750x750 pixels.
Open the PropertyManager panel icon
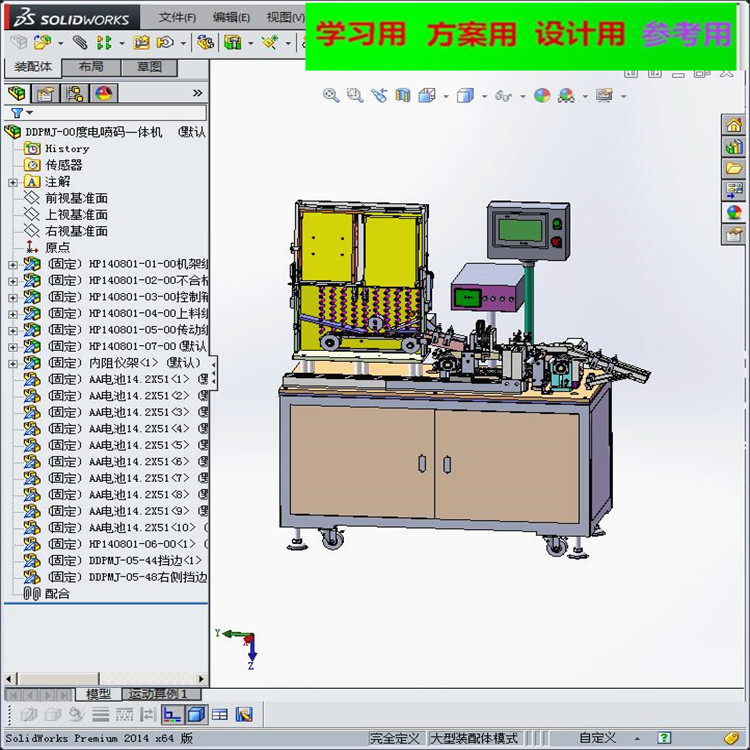(x=45, y=93)
